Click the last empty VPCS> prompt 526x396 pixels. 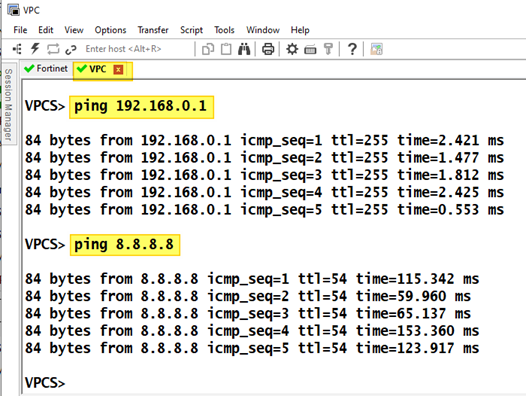(45, 383)
